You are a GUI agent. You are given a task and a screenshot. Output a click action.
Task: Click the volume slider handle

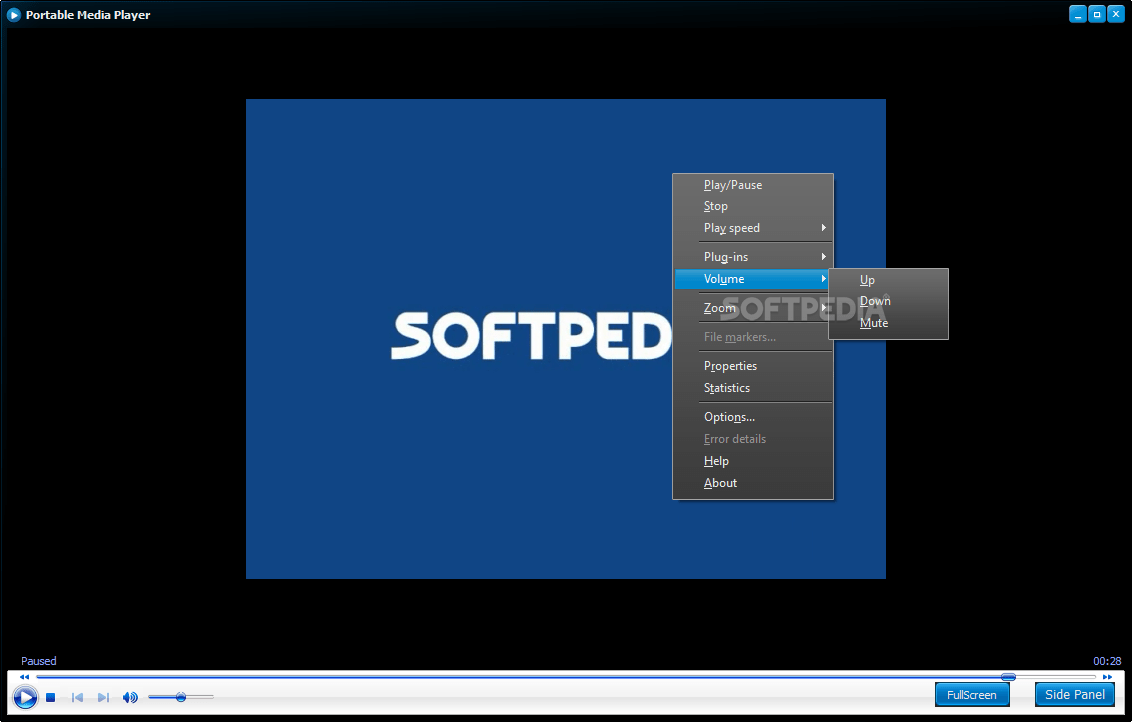point(180,697)
